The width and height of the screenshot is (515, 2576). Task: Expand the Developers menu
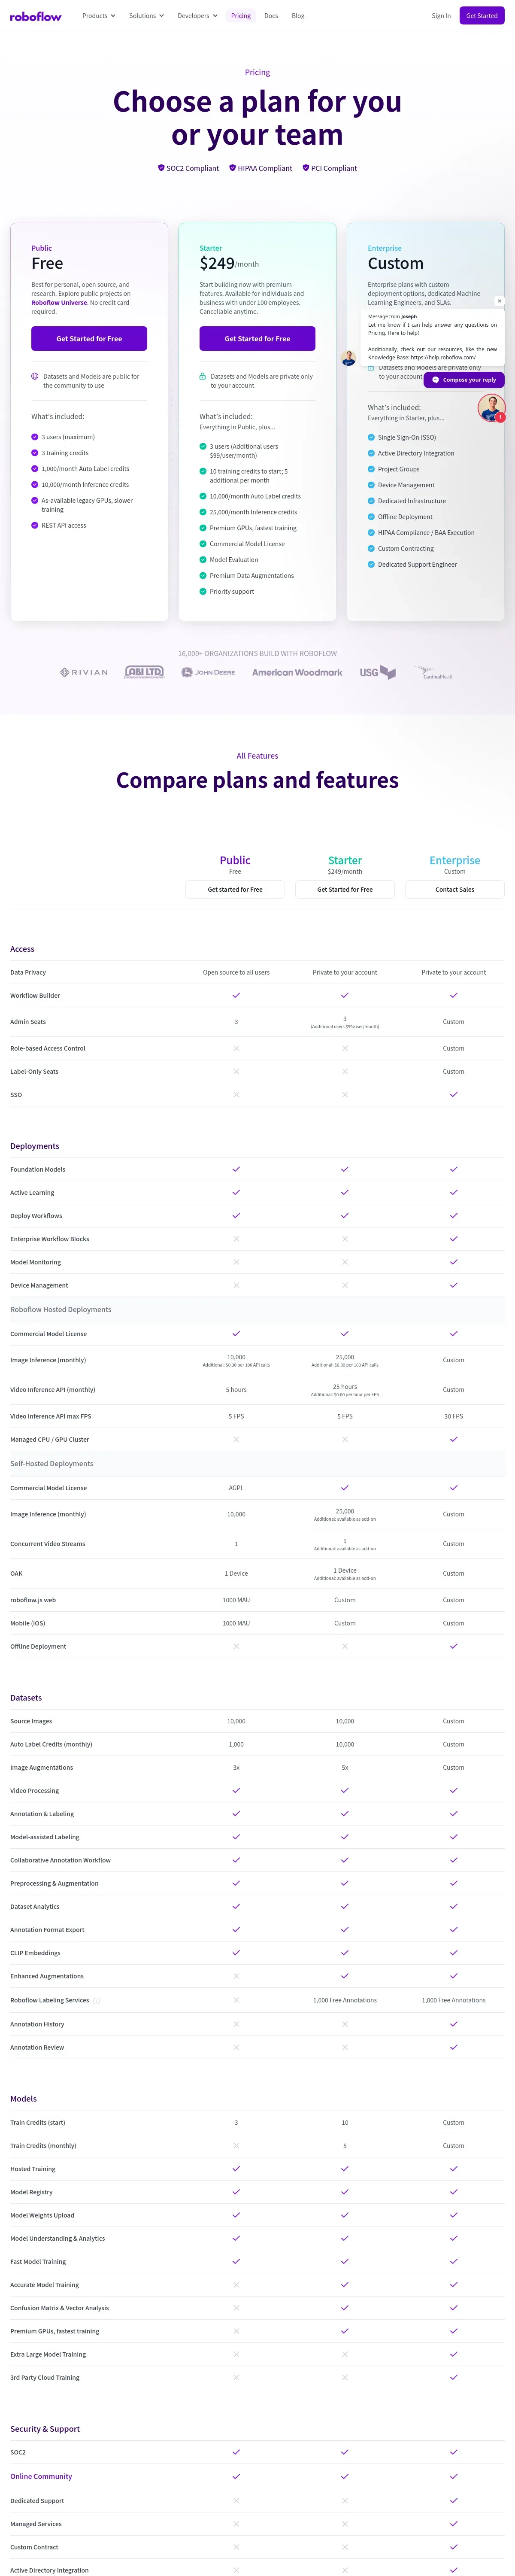point(197,16)
